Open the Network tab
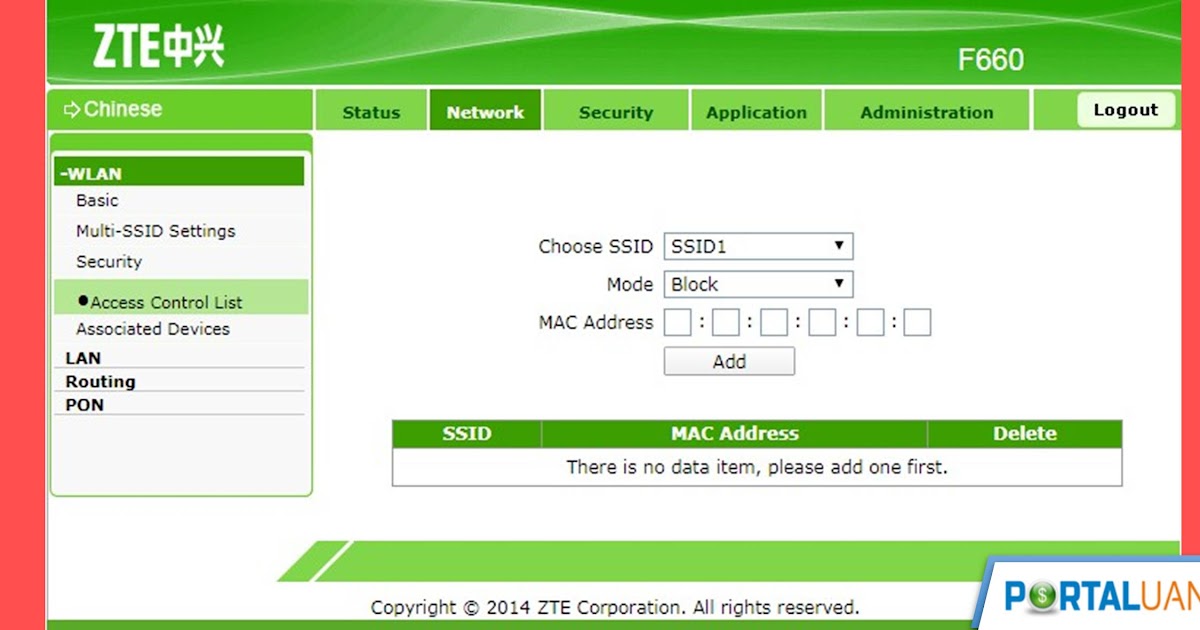The width and height of the screenshot is (1200, 630). pyautogui.click(x=485, y=112)
